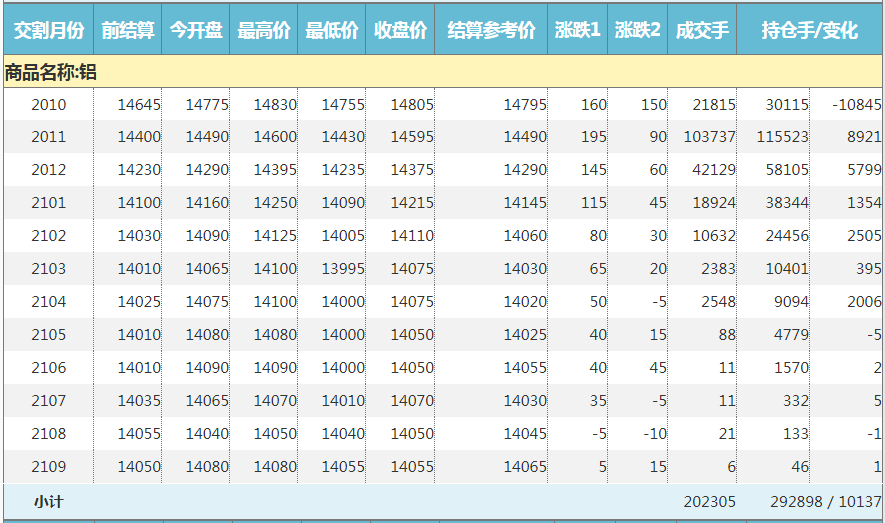
Task: Select the 今开盘 column header
Action: click(x=196, y=30)
